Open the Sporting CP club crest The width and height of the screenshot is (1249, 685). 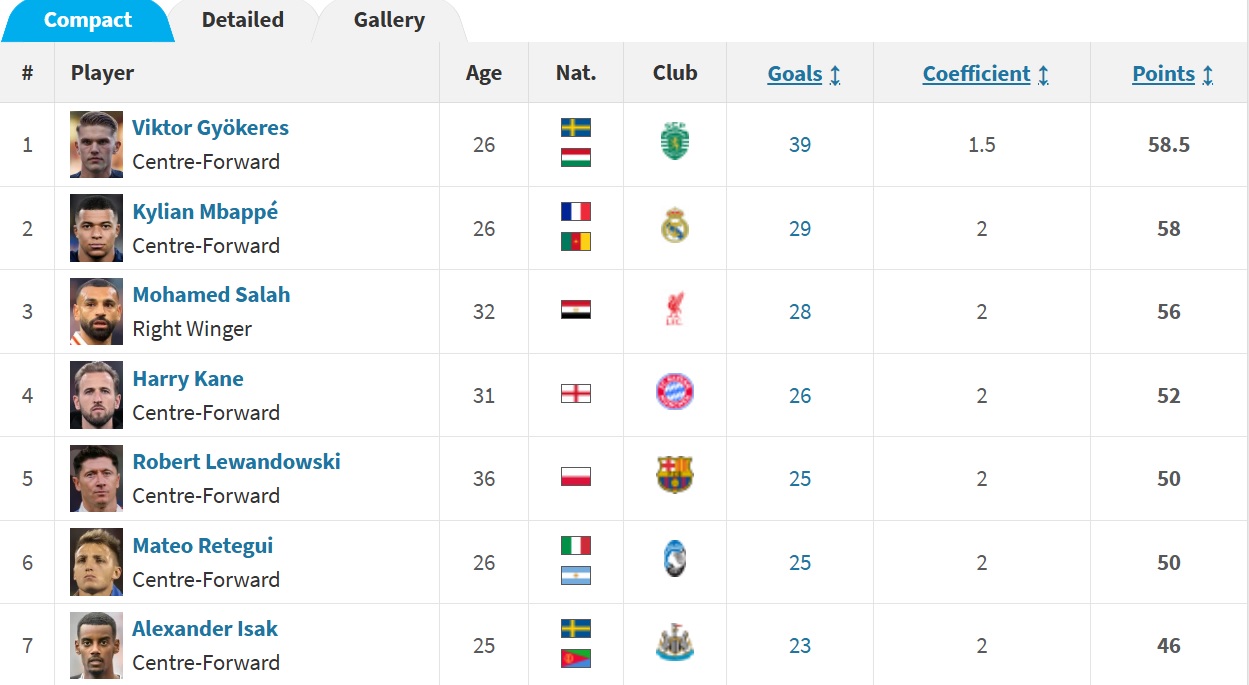click(x=675, y=141)
